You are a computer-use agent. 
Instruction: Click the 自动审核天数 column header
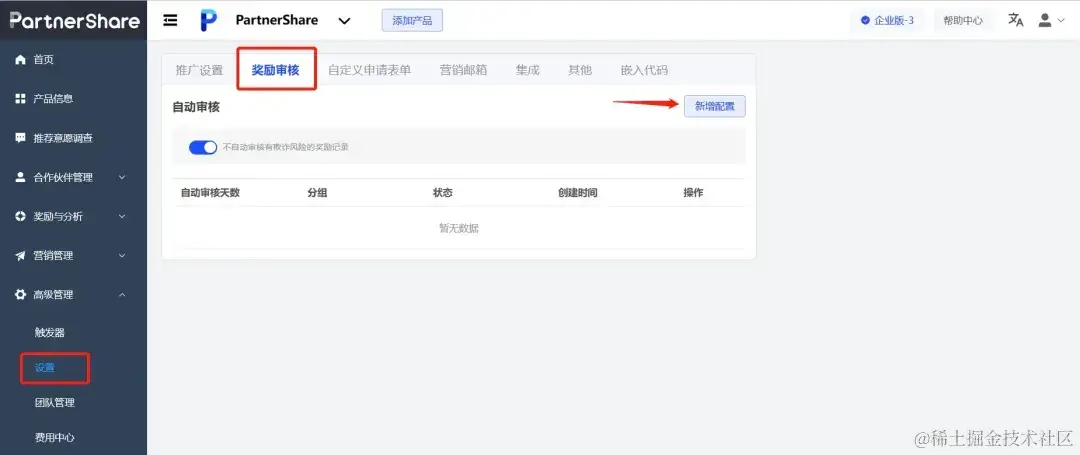tap(210, 193)
